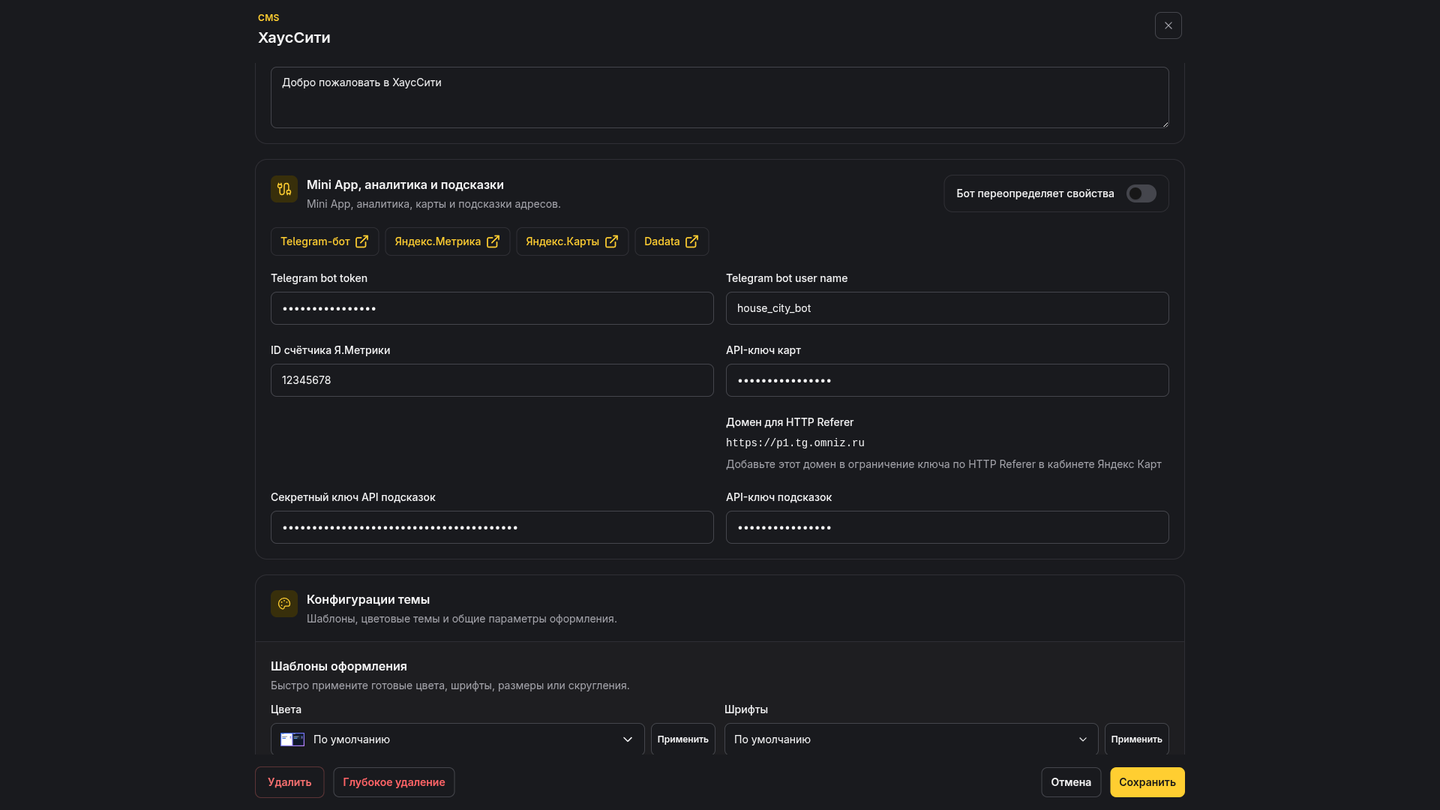The image size is (1440, 810).
Task: Open the Шрифты template dropdown
Action: coord(911,740)
